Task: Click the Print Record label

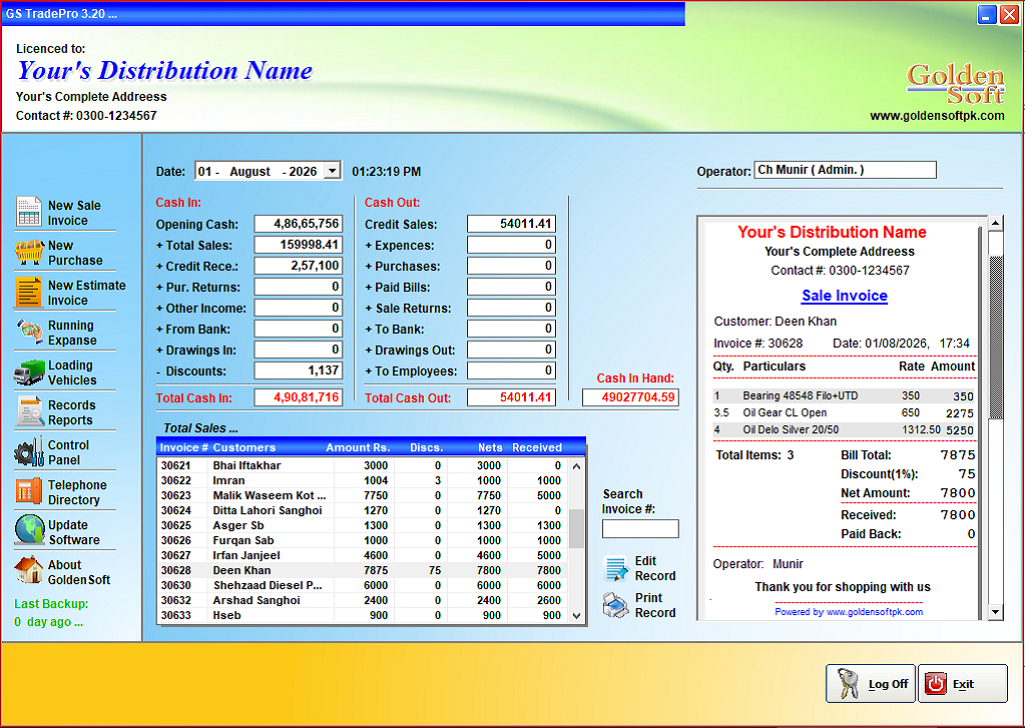Action: [x=655, y=605]
